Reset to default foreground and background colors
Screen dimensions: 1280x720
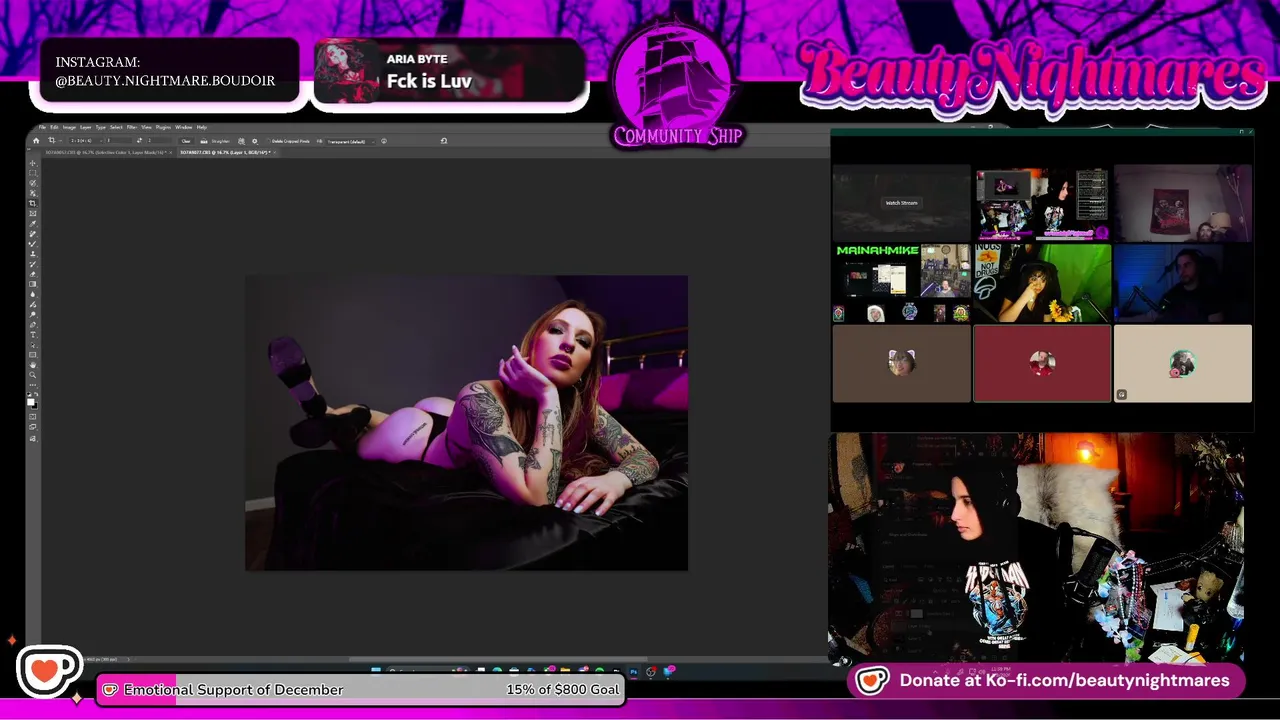pos(29,394)
